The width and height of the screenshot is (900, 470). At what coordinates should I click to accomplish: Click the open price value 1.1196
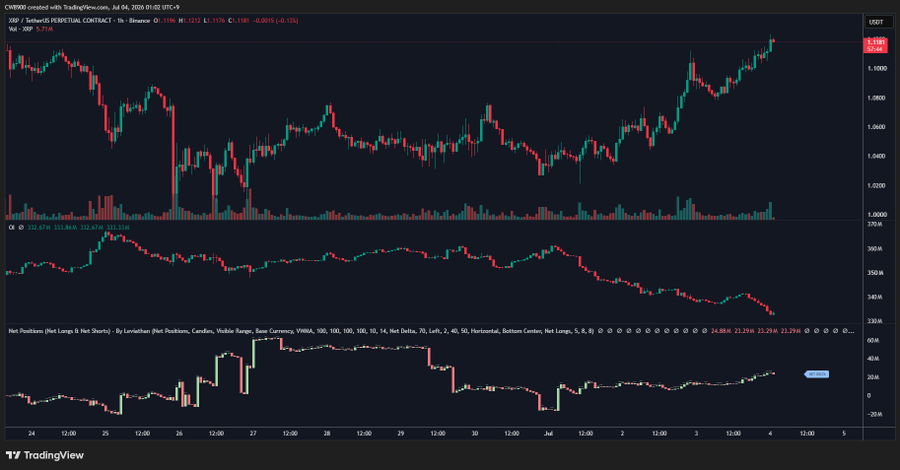(x=165, y=21)
